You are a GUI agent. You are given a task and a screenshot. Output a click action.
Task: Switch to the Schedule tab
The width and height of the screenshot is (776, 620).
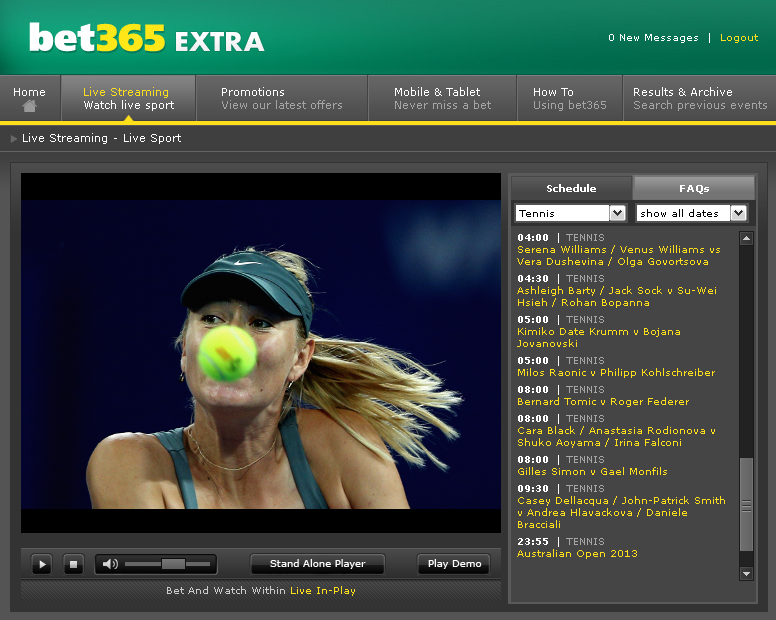coord(571,188)
